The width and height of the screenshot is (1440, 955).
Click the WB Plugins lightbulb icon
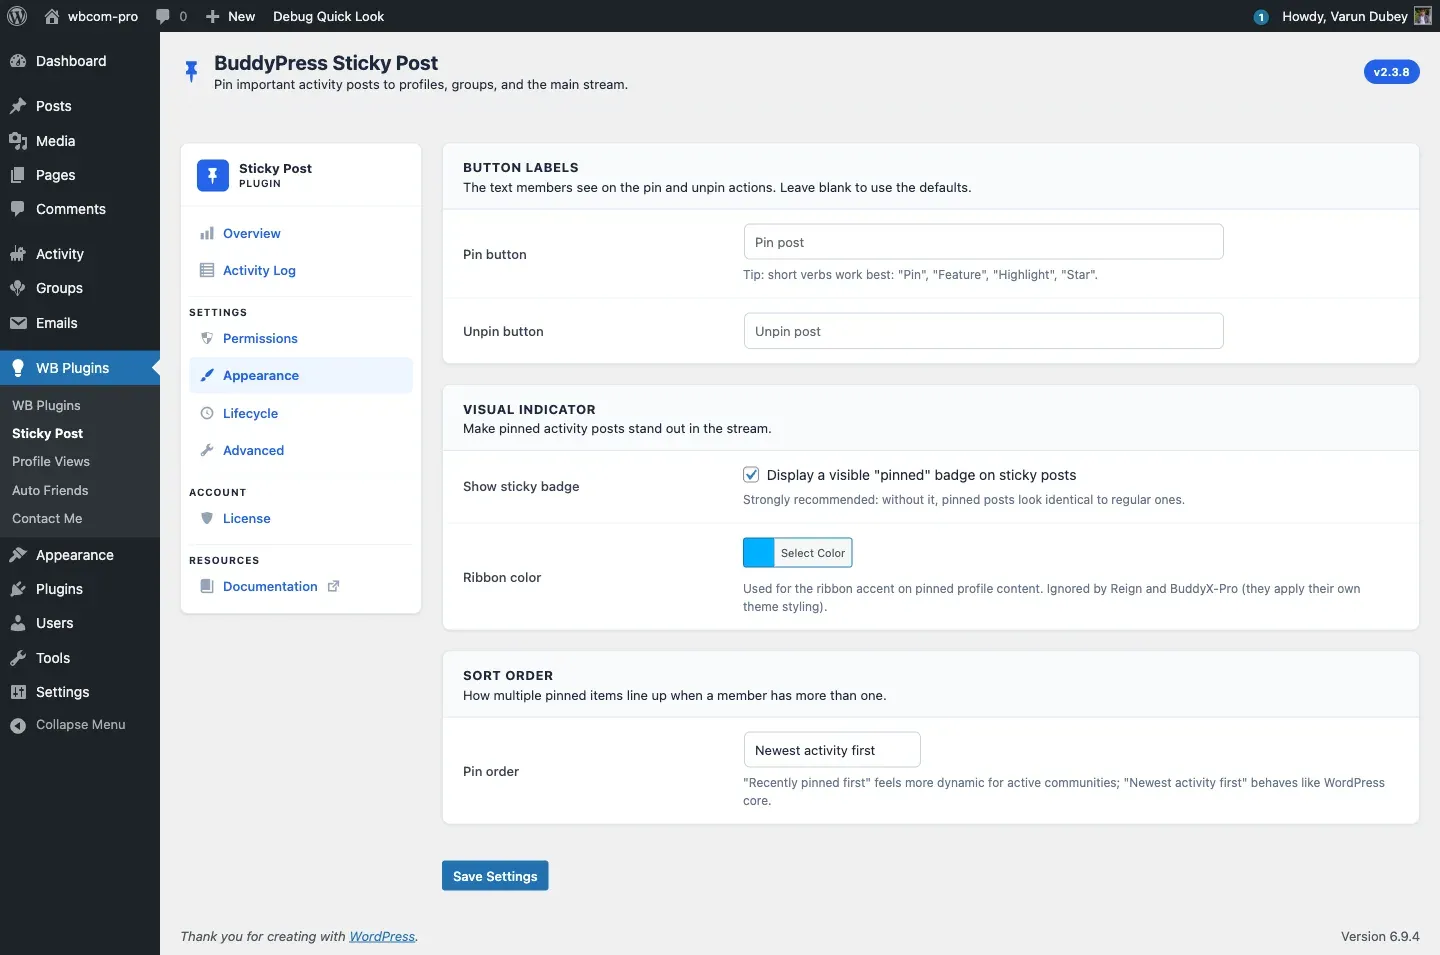click(18, 368)
